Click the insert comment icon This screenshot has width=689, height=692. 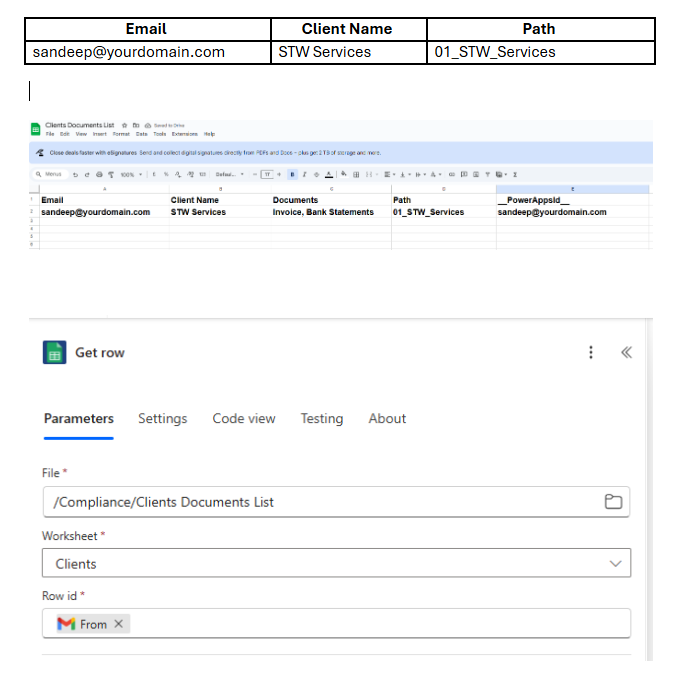point(464,174)
